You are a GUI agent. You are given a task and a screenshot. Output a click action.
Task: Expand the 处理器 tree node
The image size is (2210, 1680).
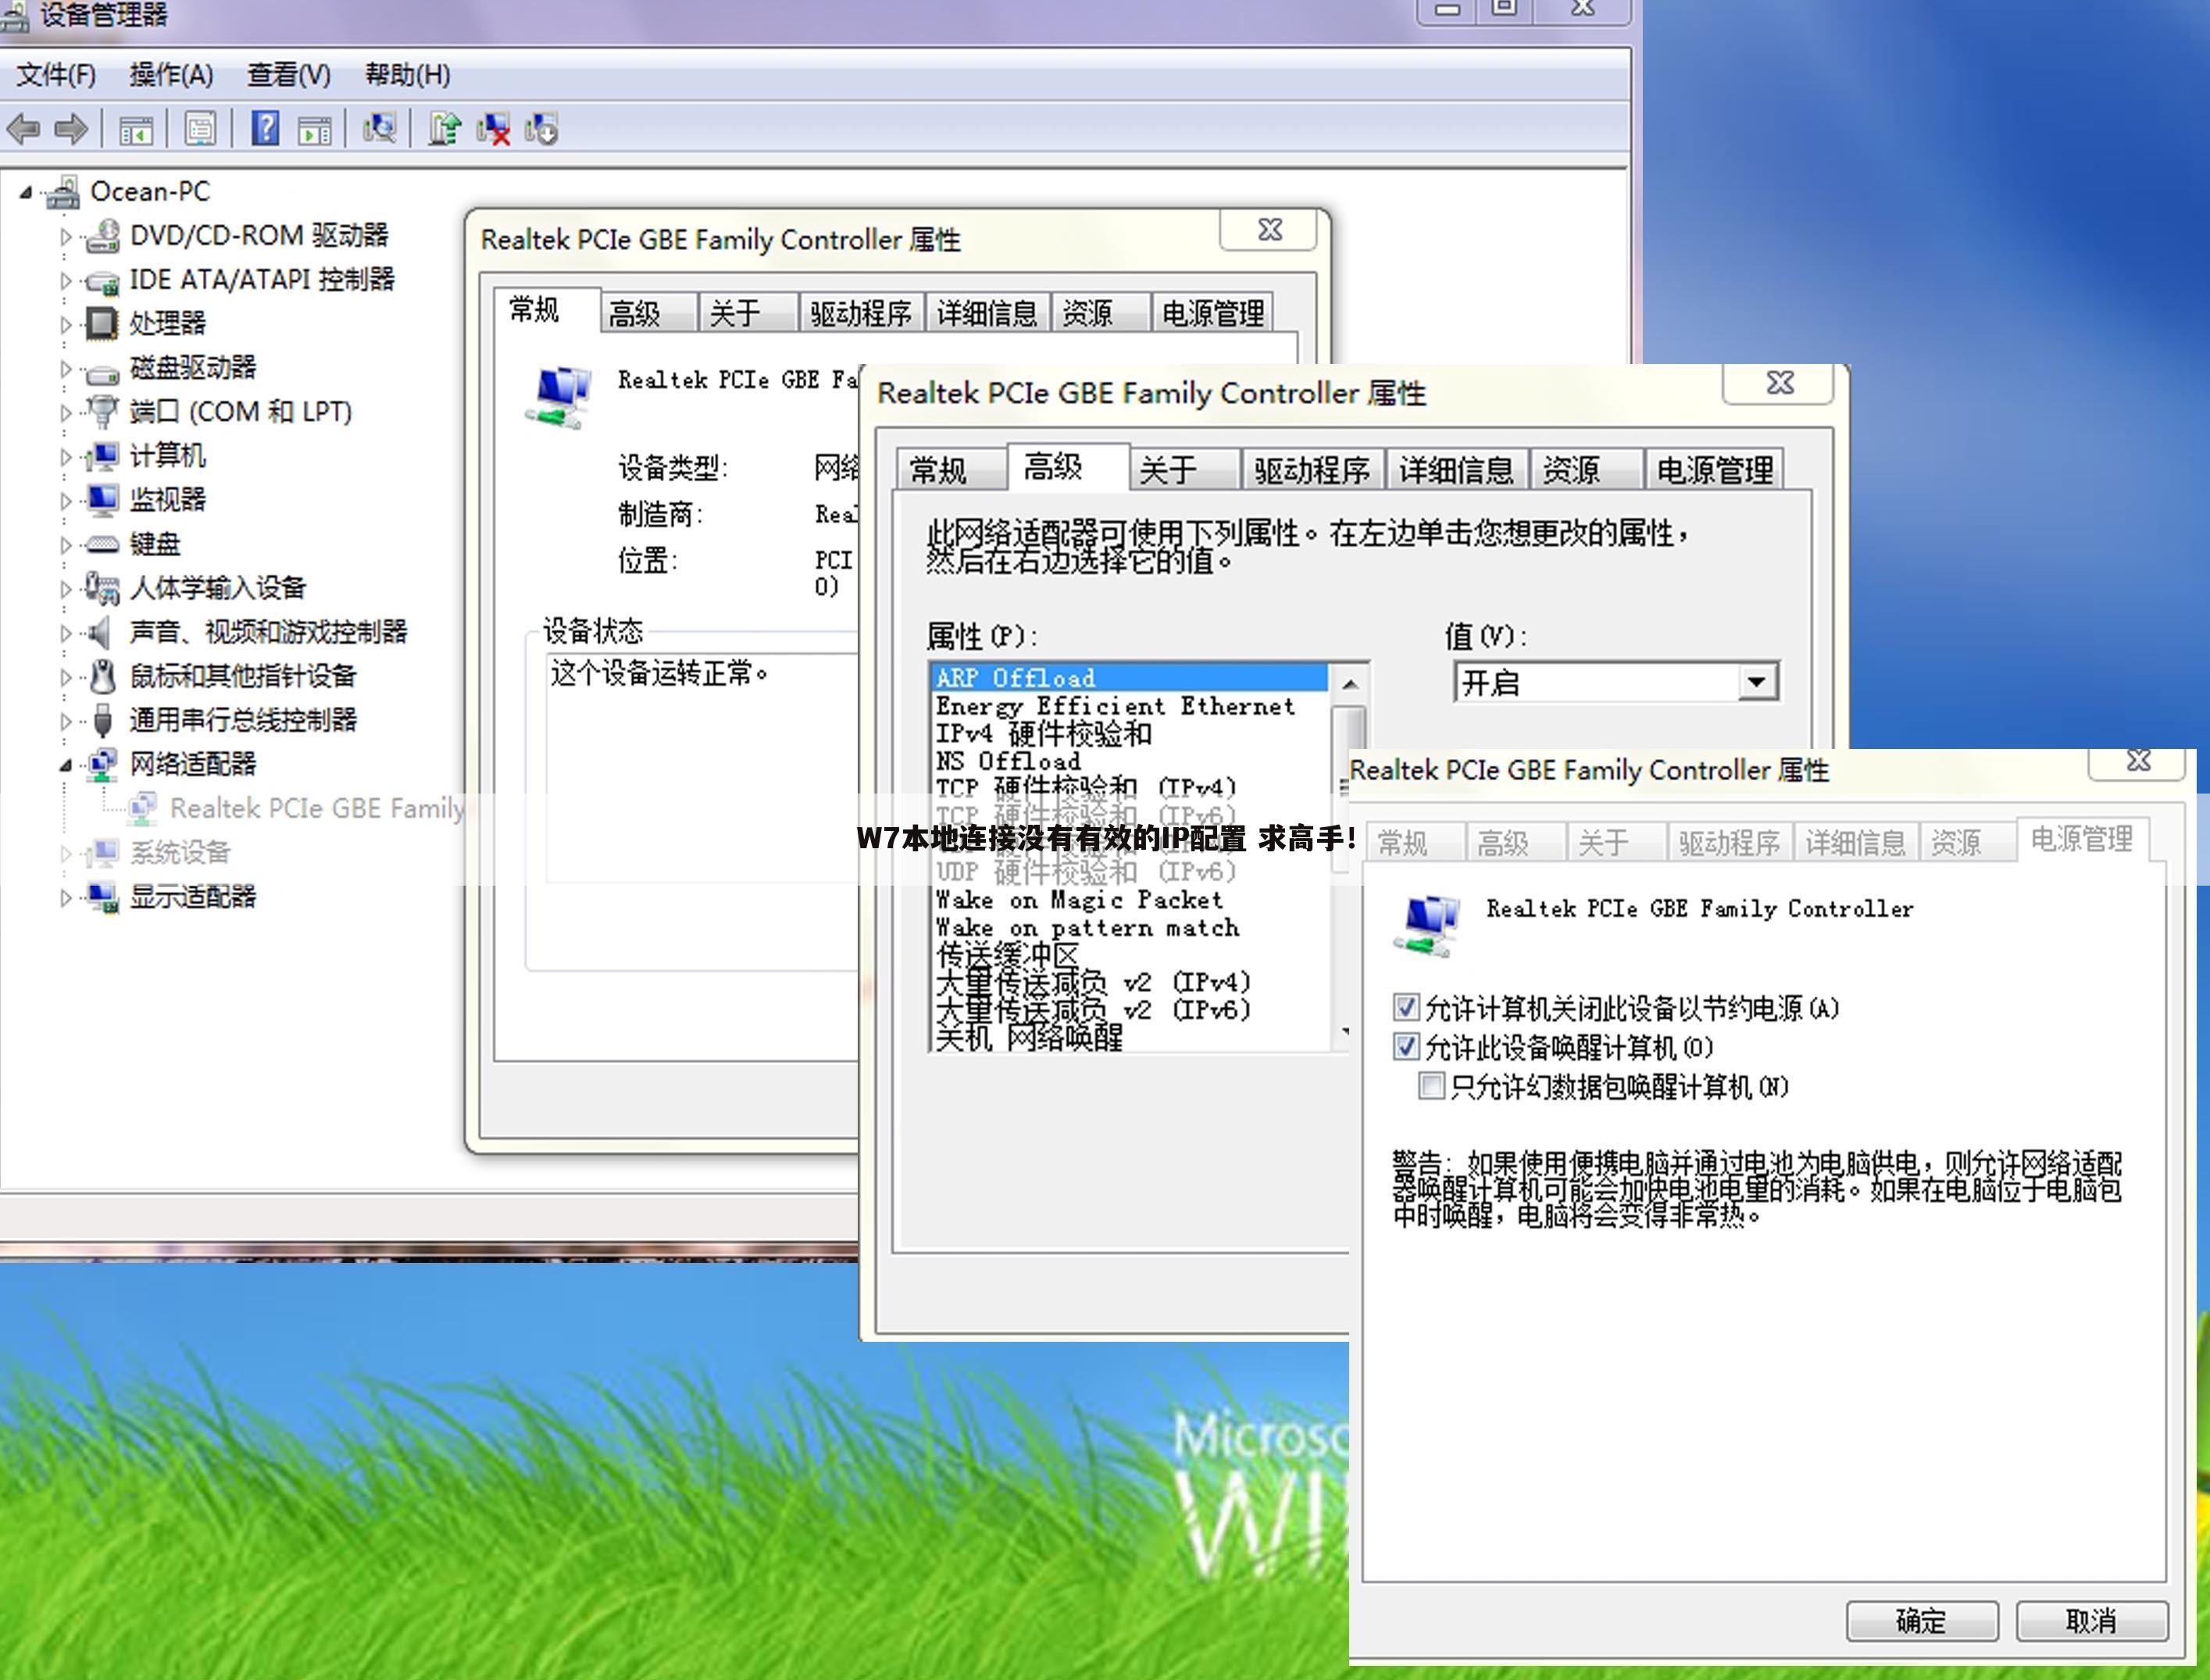(x=65, y=324)
